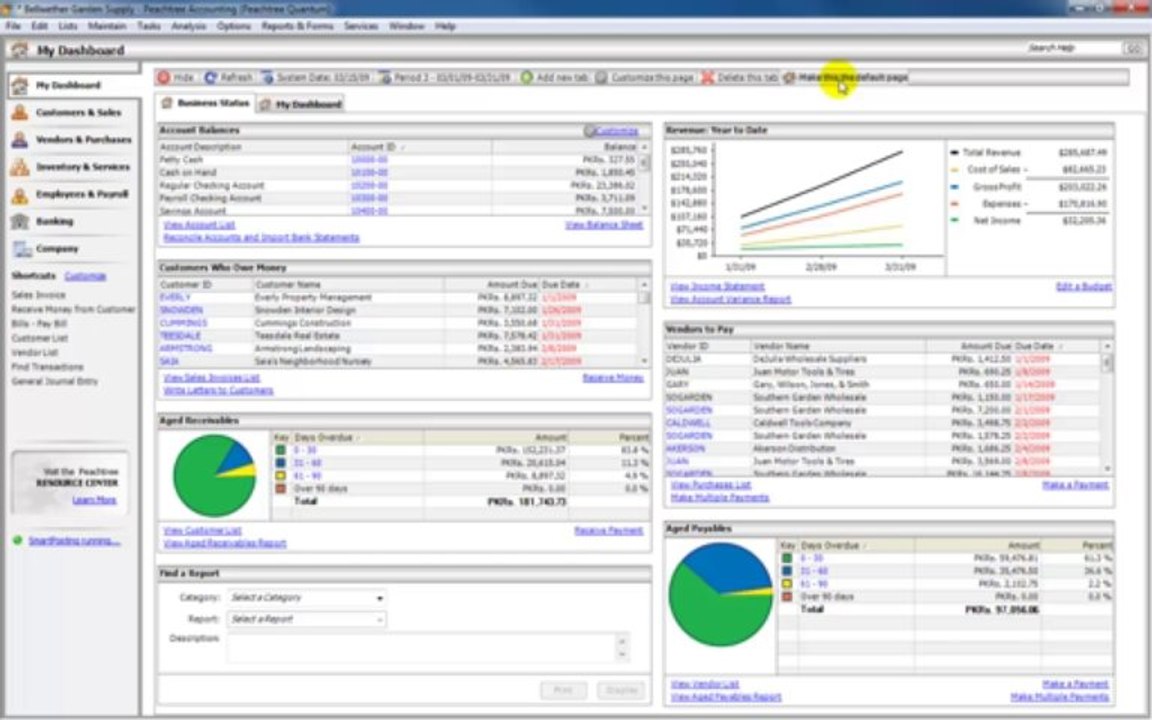Click Add new tab in the toolbar
Image resolution: width=1152 pixels, height=720 pixels.
pyautogui.click(x=555, y=77)
